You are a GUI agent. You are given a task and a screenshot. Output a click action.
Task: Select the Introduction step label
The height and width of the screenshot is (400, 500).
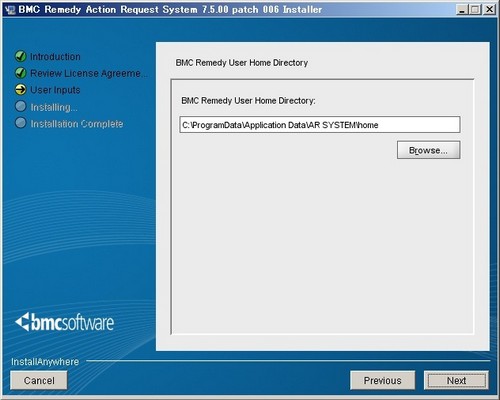tap(55, 57)
